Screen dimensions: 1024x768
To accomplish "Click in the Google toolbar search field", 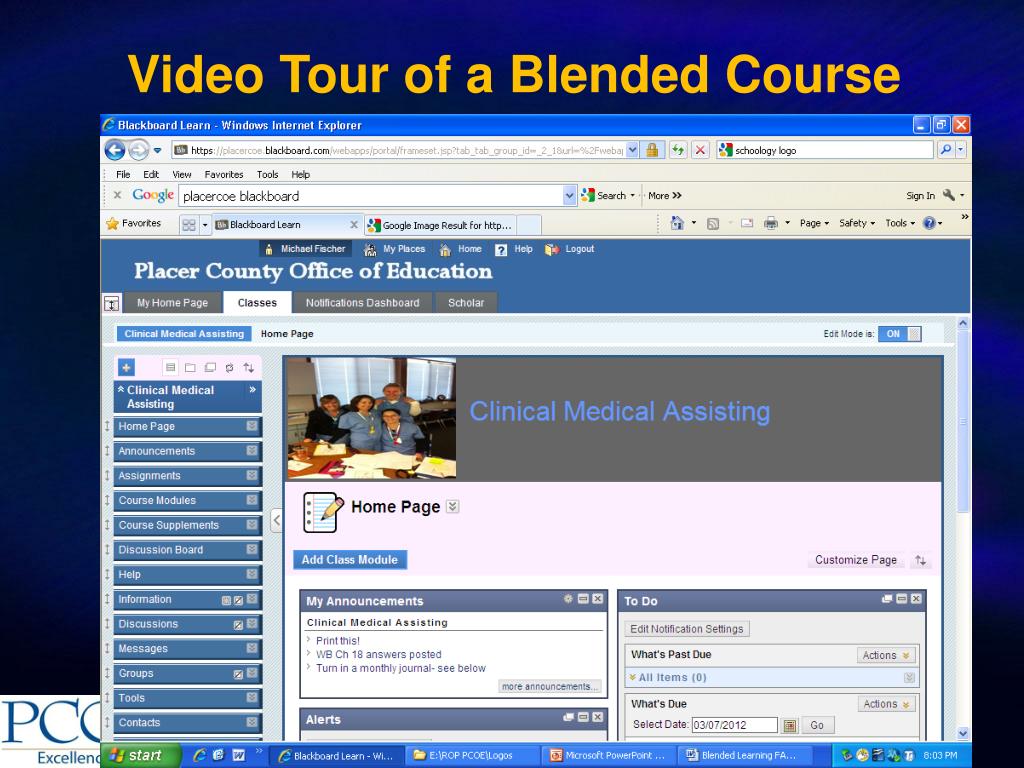I will tap(370, 196).
